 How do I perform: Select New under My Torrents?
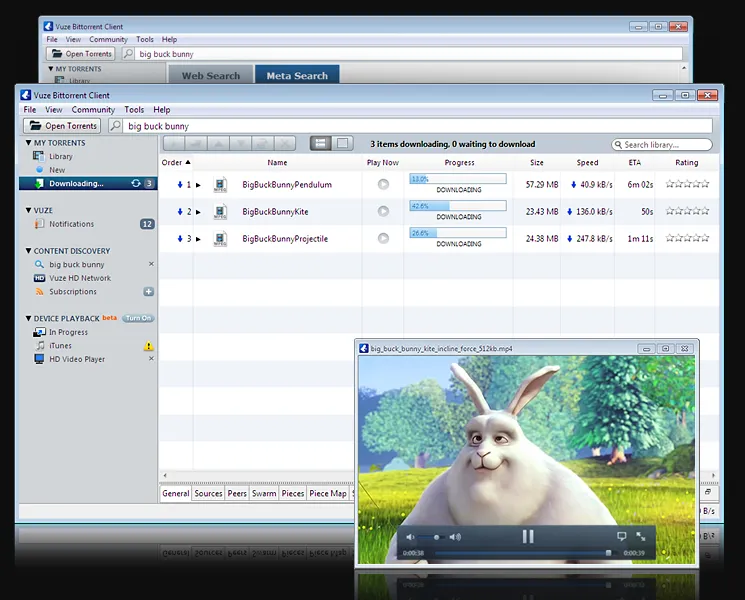tap(57, 170)
